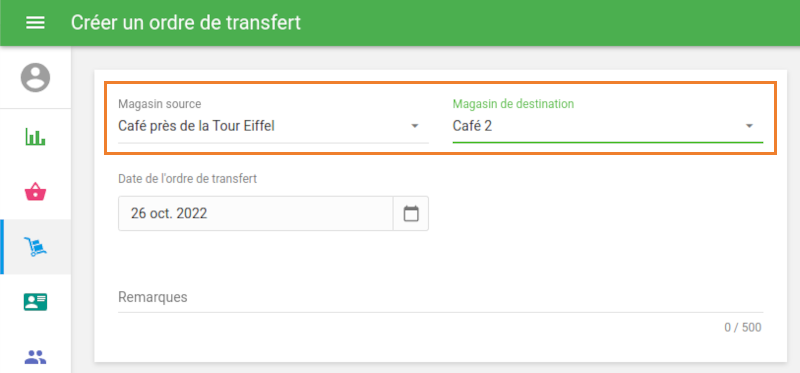This screenshot has width=800, height=373.
Task: Expand the Magasin source dropdown arrow
Action: pos(415,126)
